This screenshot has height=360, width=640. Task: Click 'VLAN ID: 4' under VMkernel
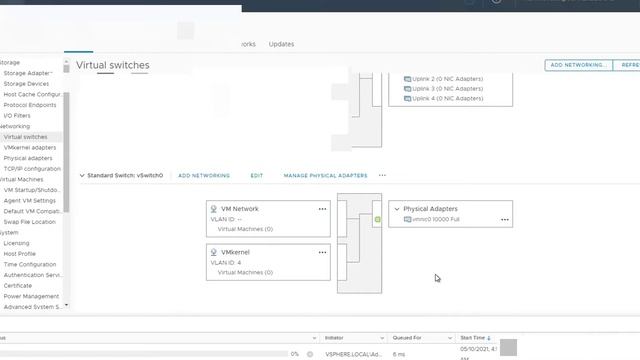point(226,262)
